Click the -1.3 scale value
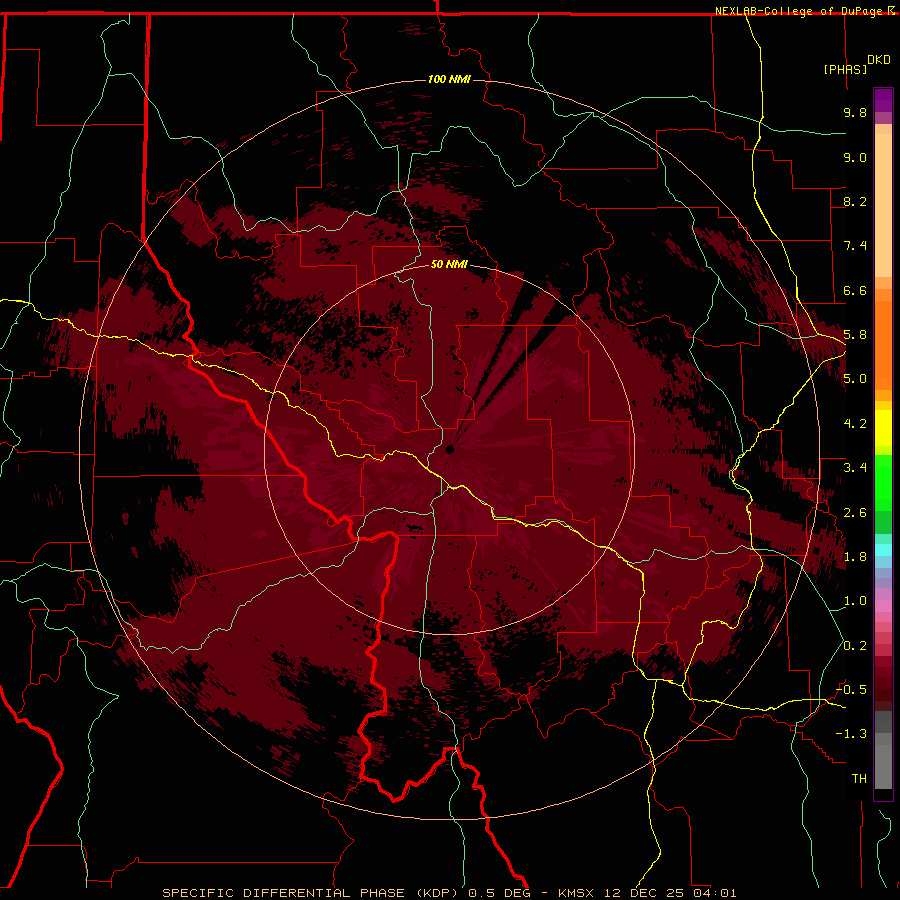The image size is (900, 900). (852, 734)
